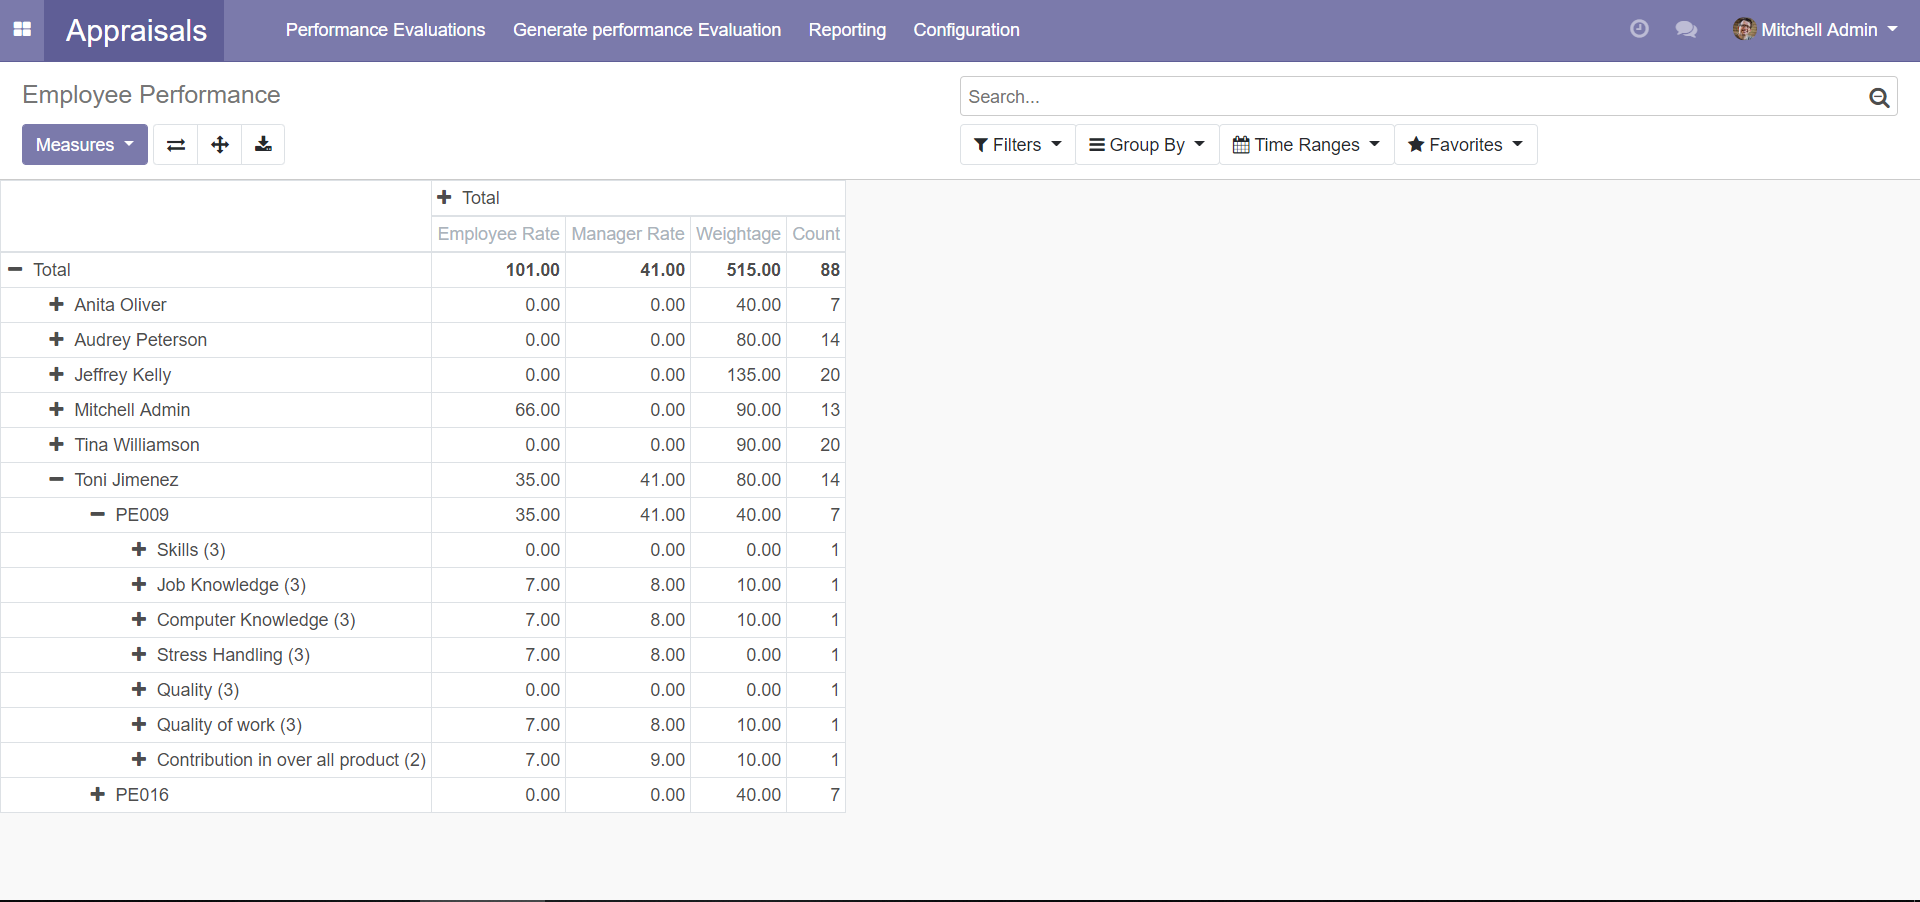Open the Group By dropdown

click(1146, 145)
